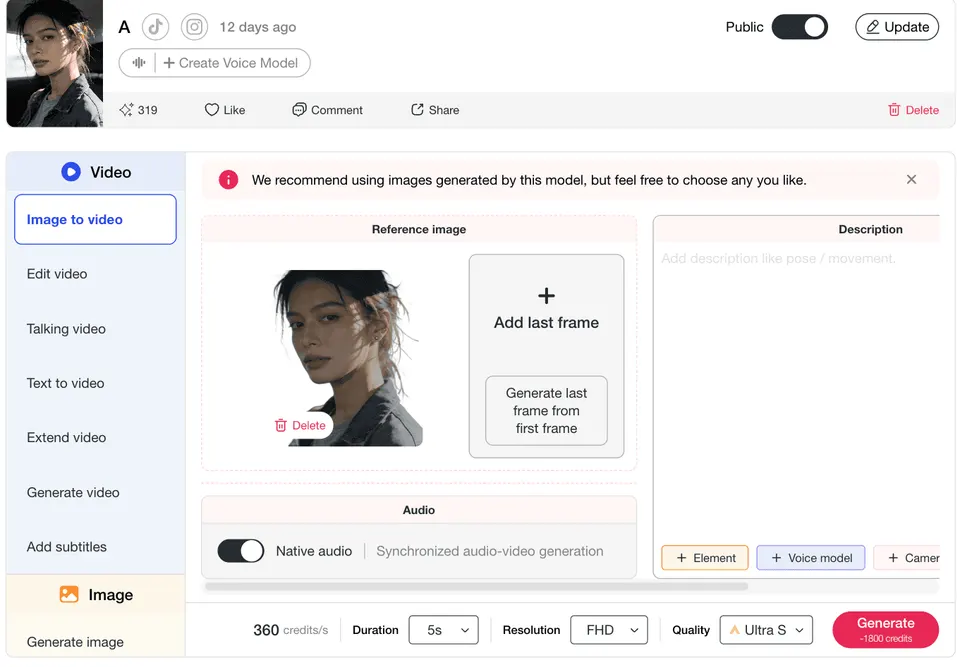Click the Video section play icon
This screenshot has width=960, height=667.
click(71, 172)
